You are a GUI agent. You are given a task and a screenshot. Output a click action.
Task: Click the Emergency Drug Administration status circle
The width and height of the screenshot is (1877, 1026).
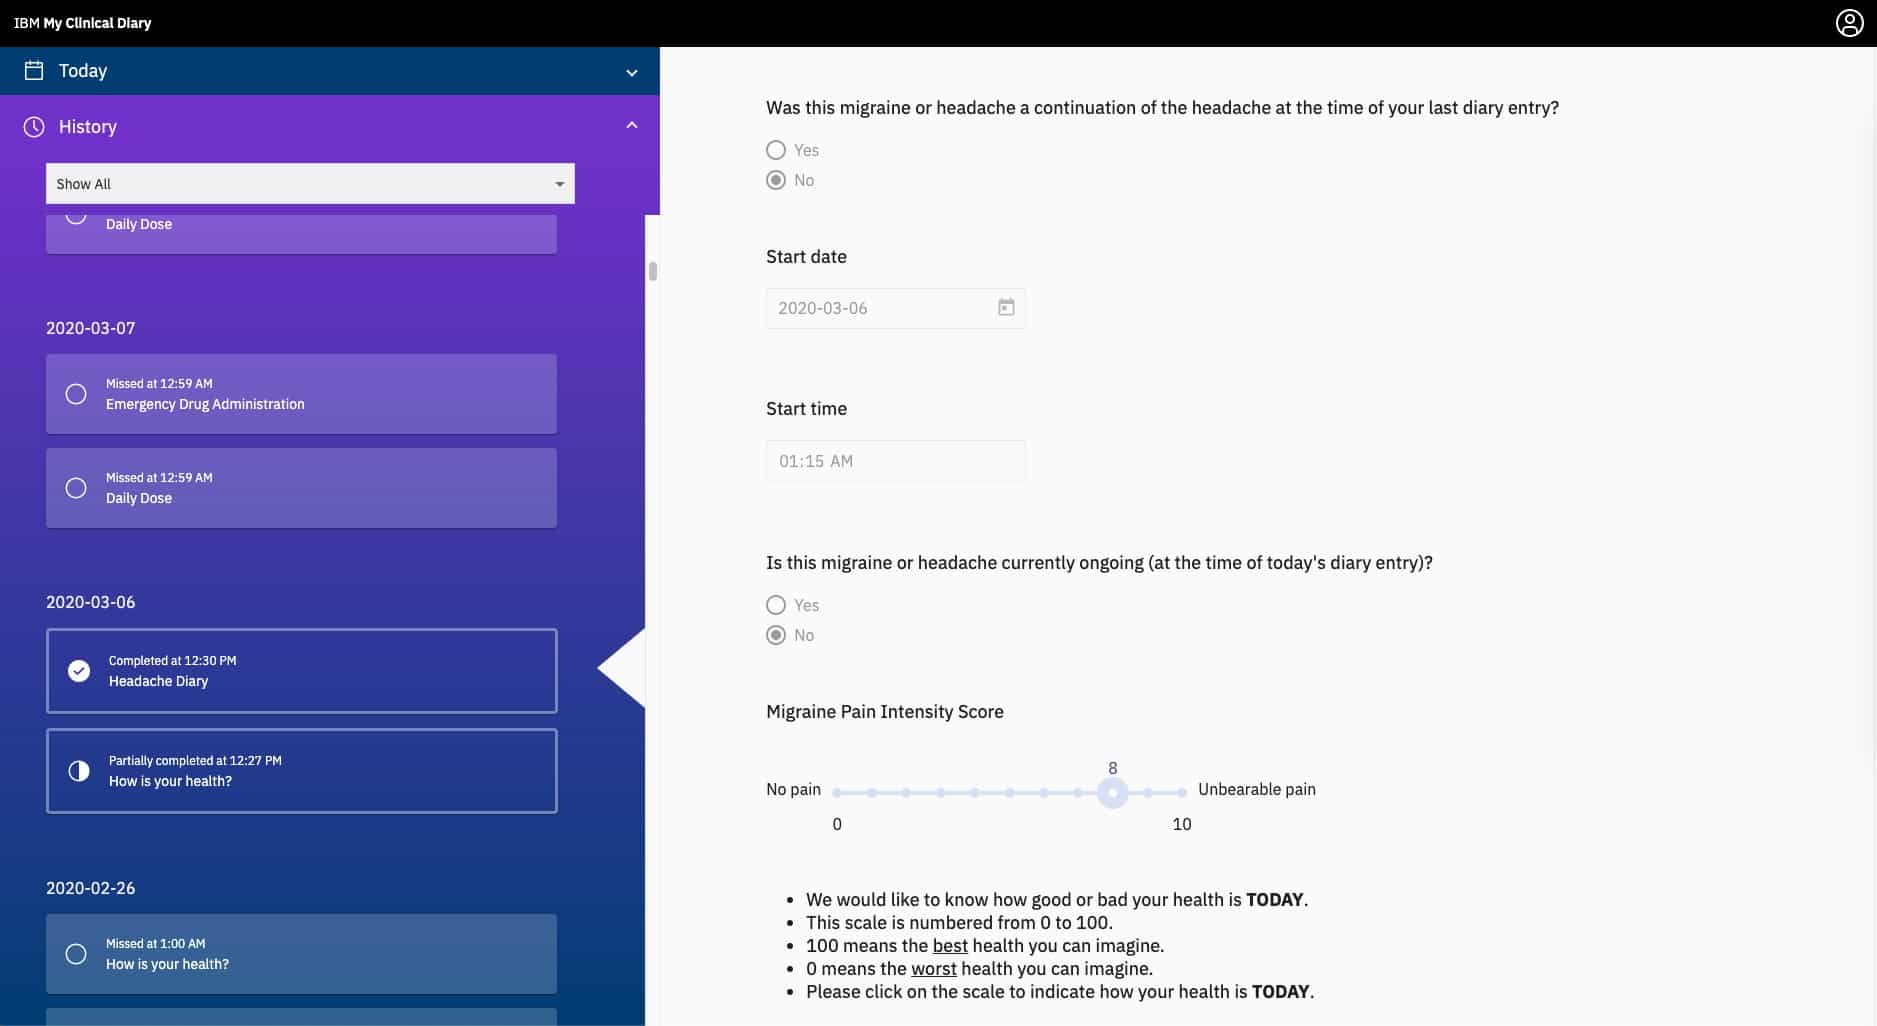[76, 394]
